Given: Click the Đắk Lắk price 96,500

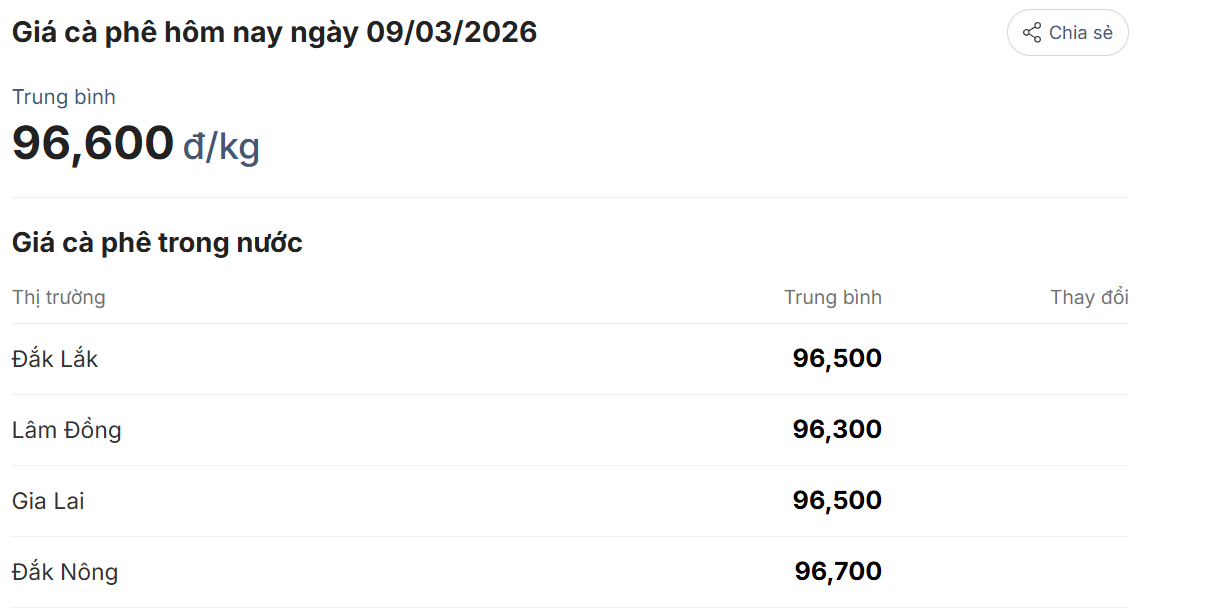Looking at the screenshot, I should pos(837,359).
